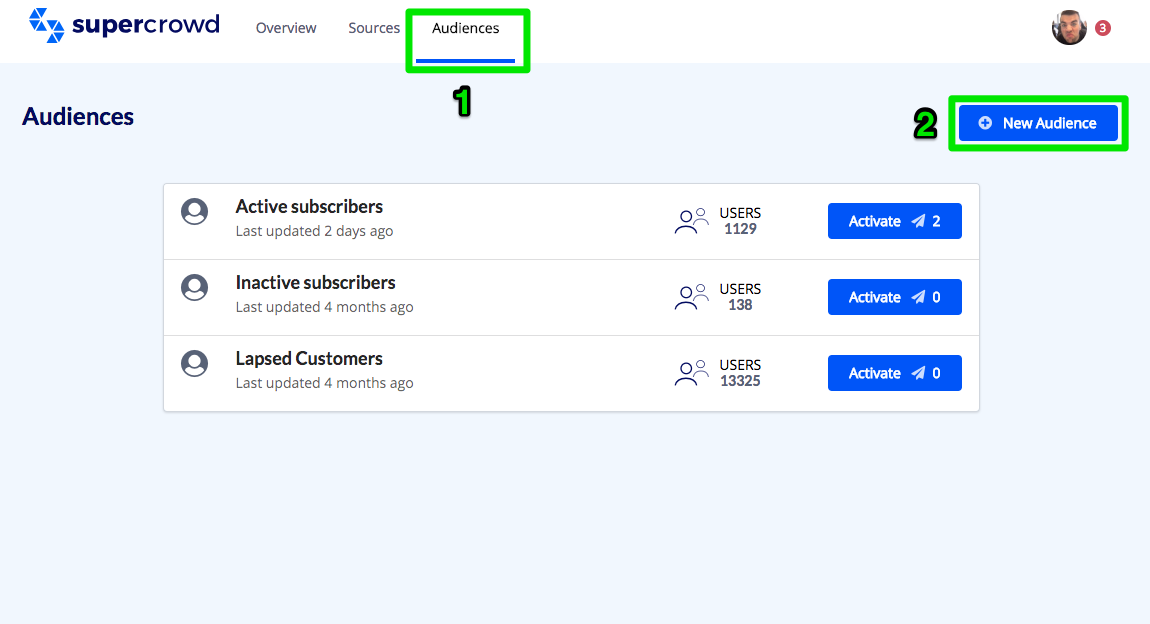Click USERS label in Active subscribers row

point(740,213)
